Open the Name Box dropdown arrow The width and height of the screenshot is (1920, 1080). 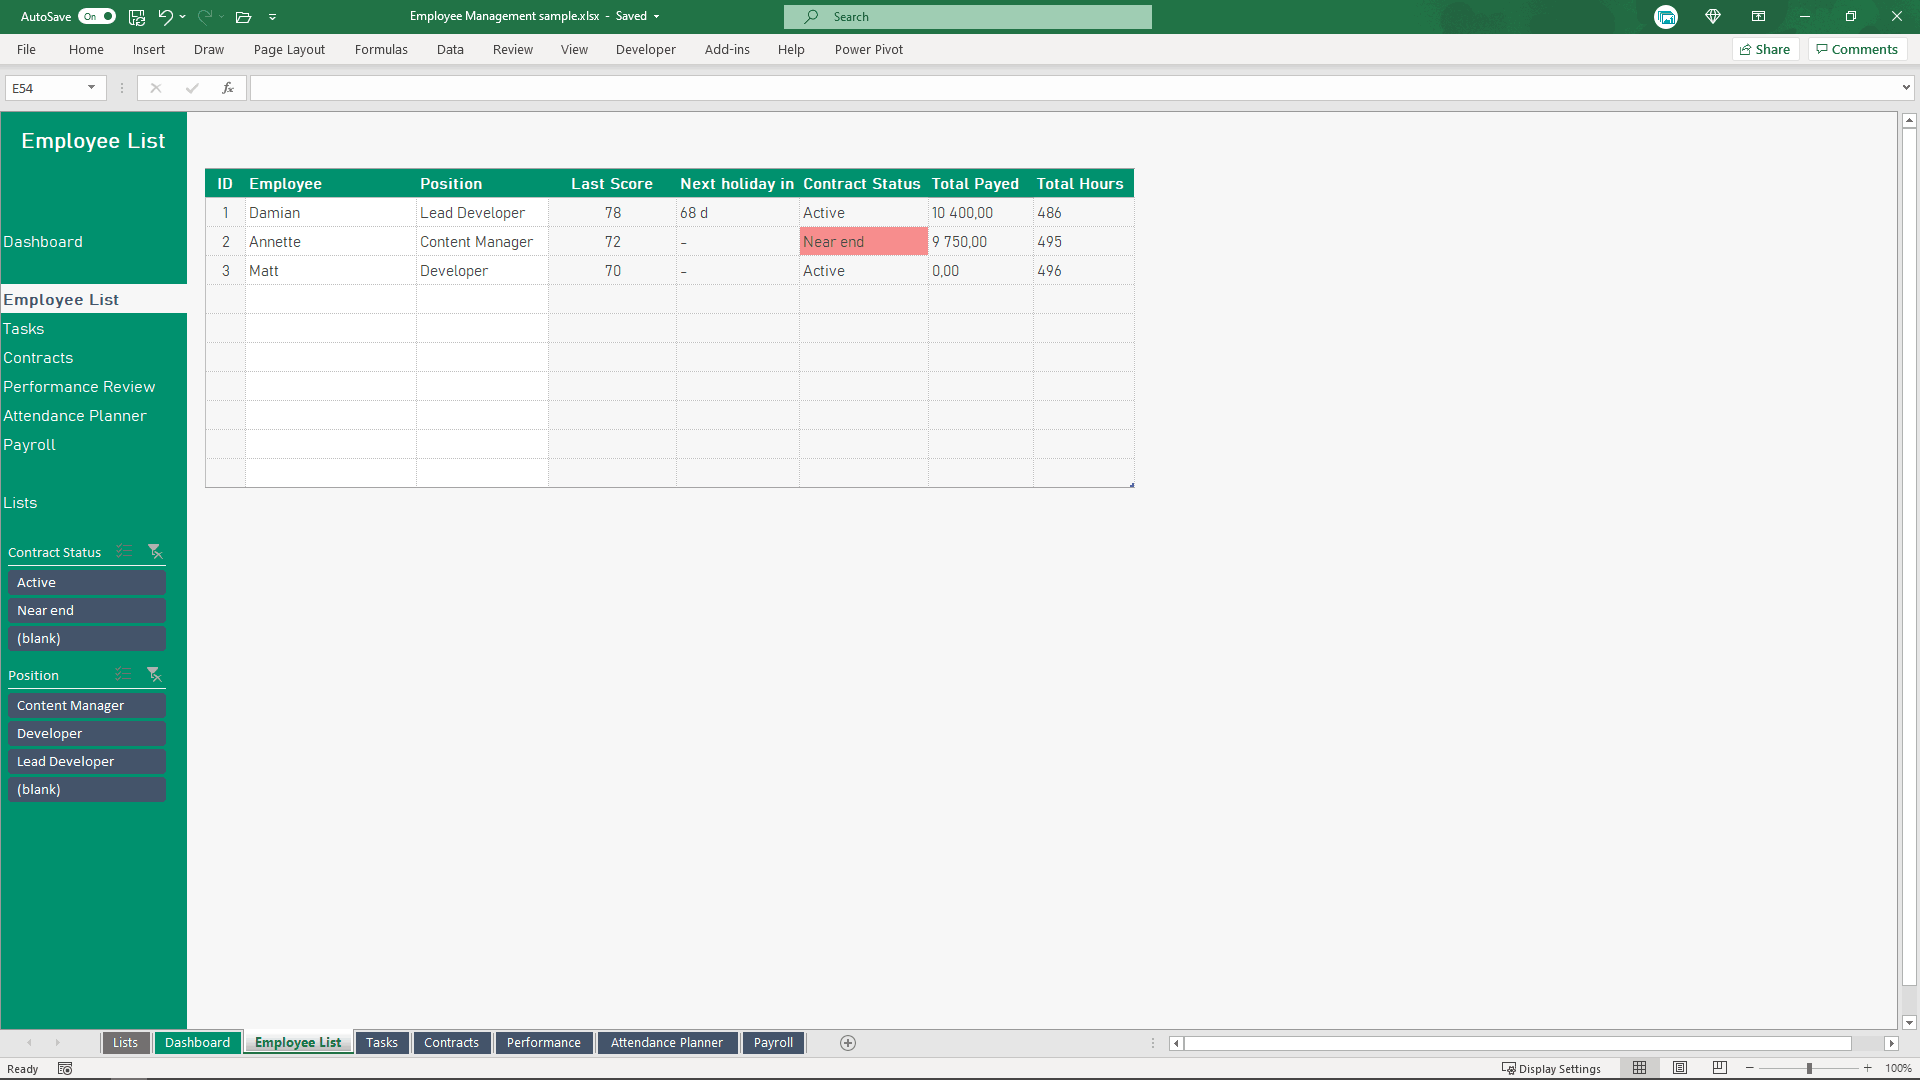coord(91,88)
